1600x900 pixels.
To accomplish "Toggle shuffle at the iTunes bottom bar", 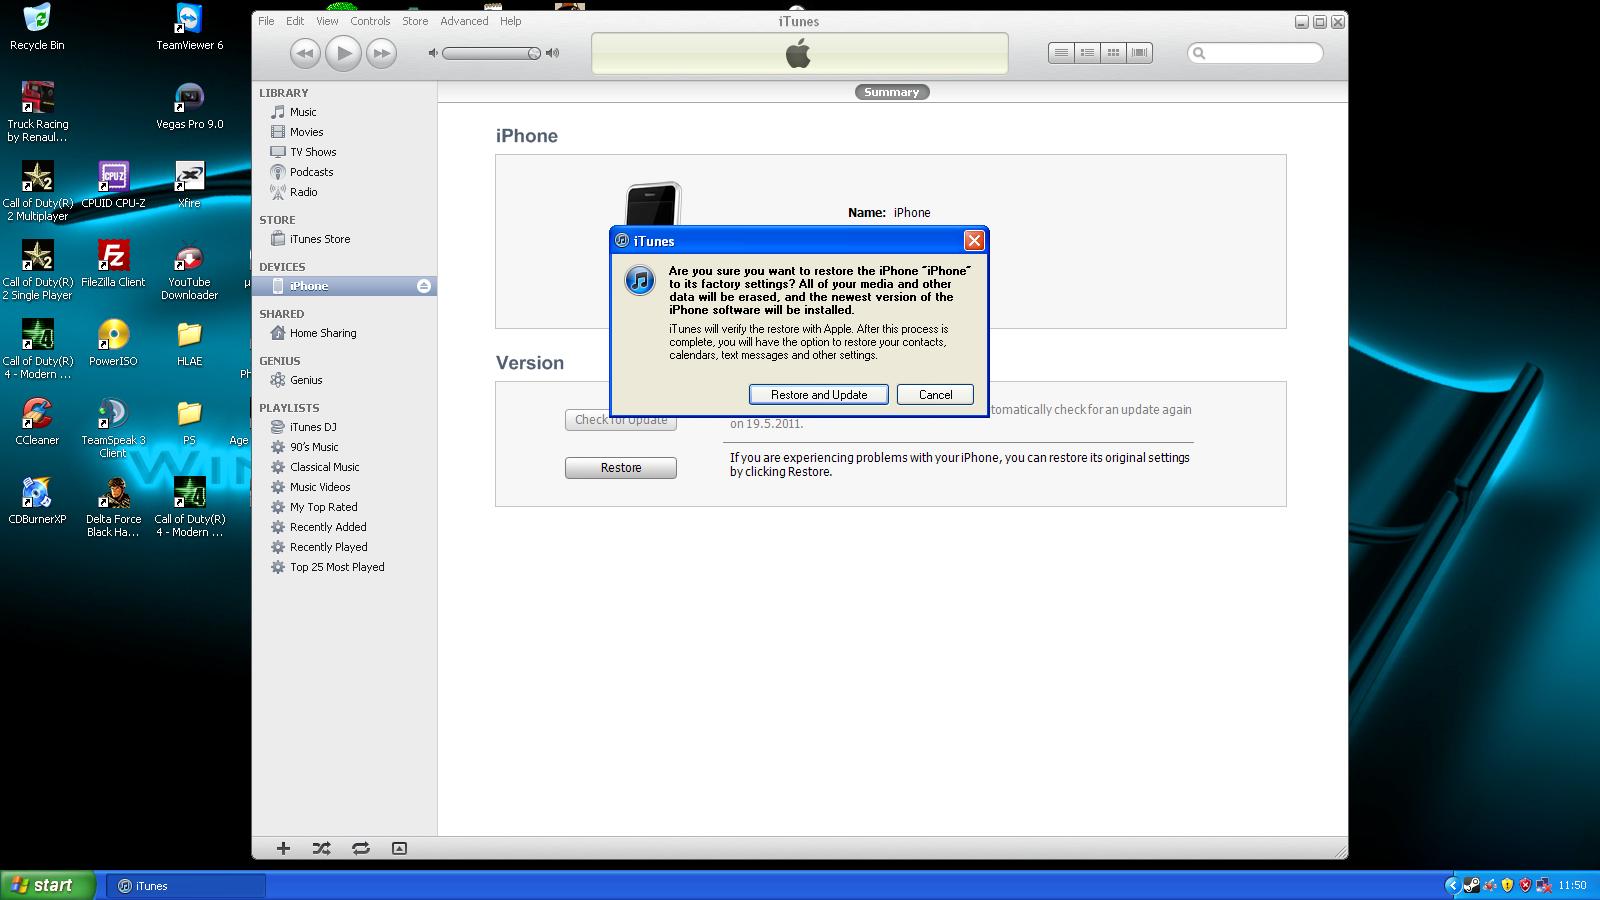I will pos(321,848).
